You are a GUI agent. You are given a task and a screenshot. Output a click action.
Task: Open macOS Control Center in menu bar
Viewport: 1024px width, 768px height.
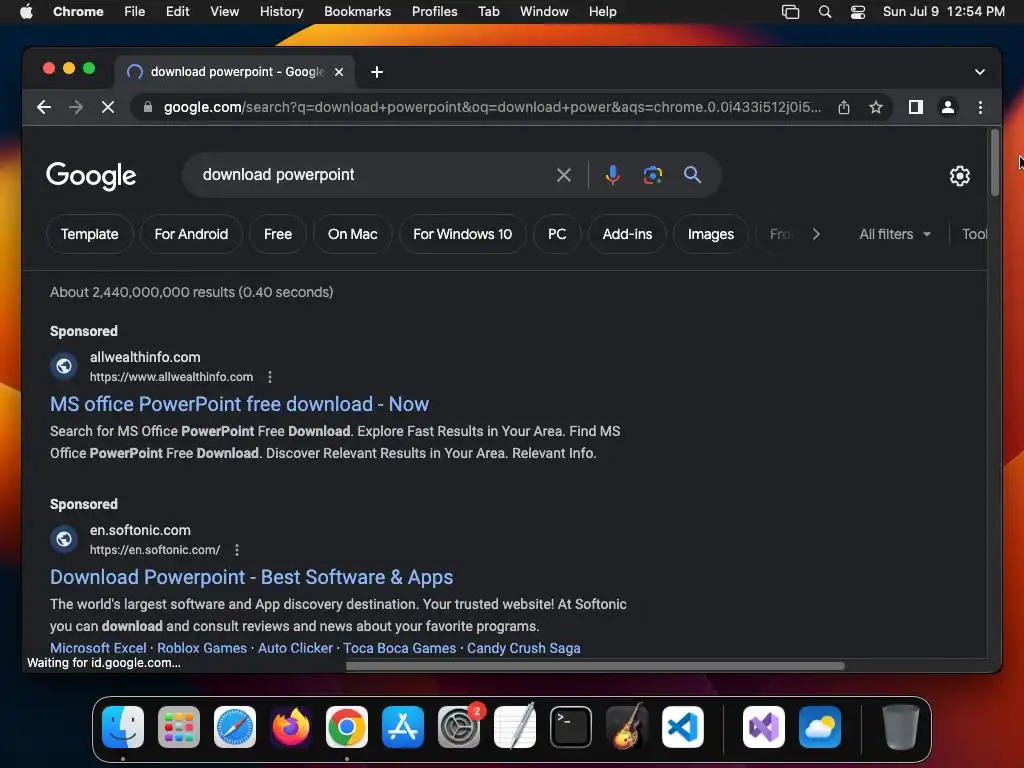[x=857, y=12]
